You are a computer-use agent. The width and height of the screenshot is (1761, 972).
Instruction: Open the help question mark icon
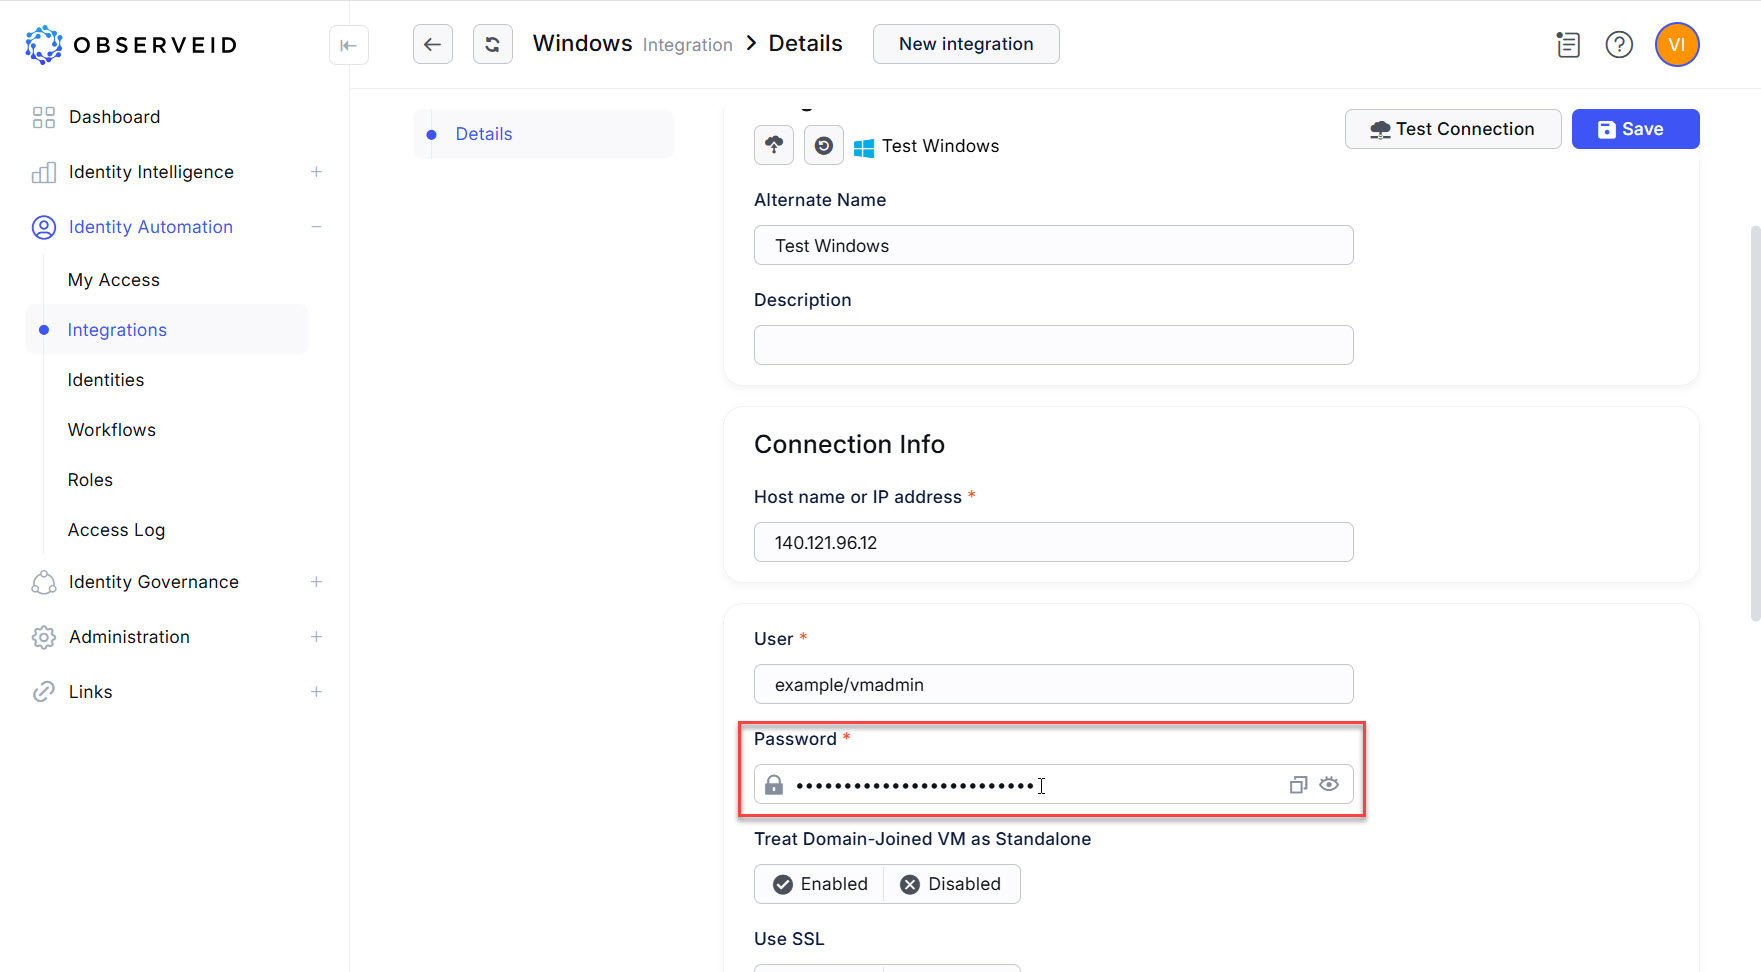pyautogui.click(x=1619, y=45)
